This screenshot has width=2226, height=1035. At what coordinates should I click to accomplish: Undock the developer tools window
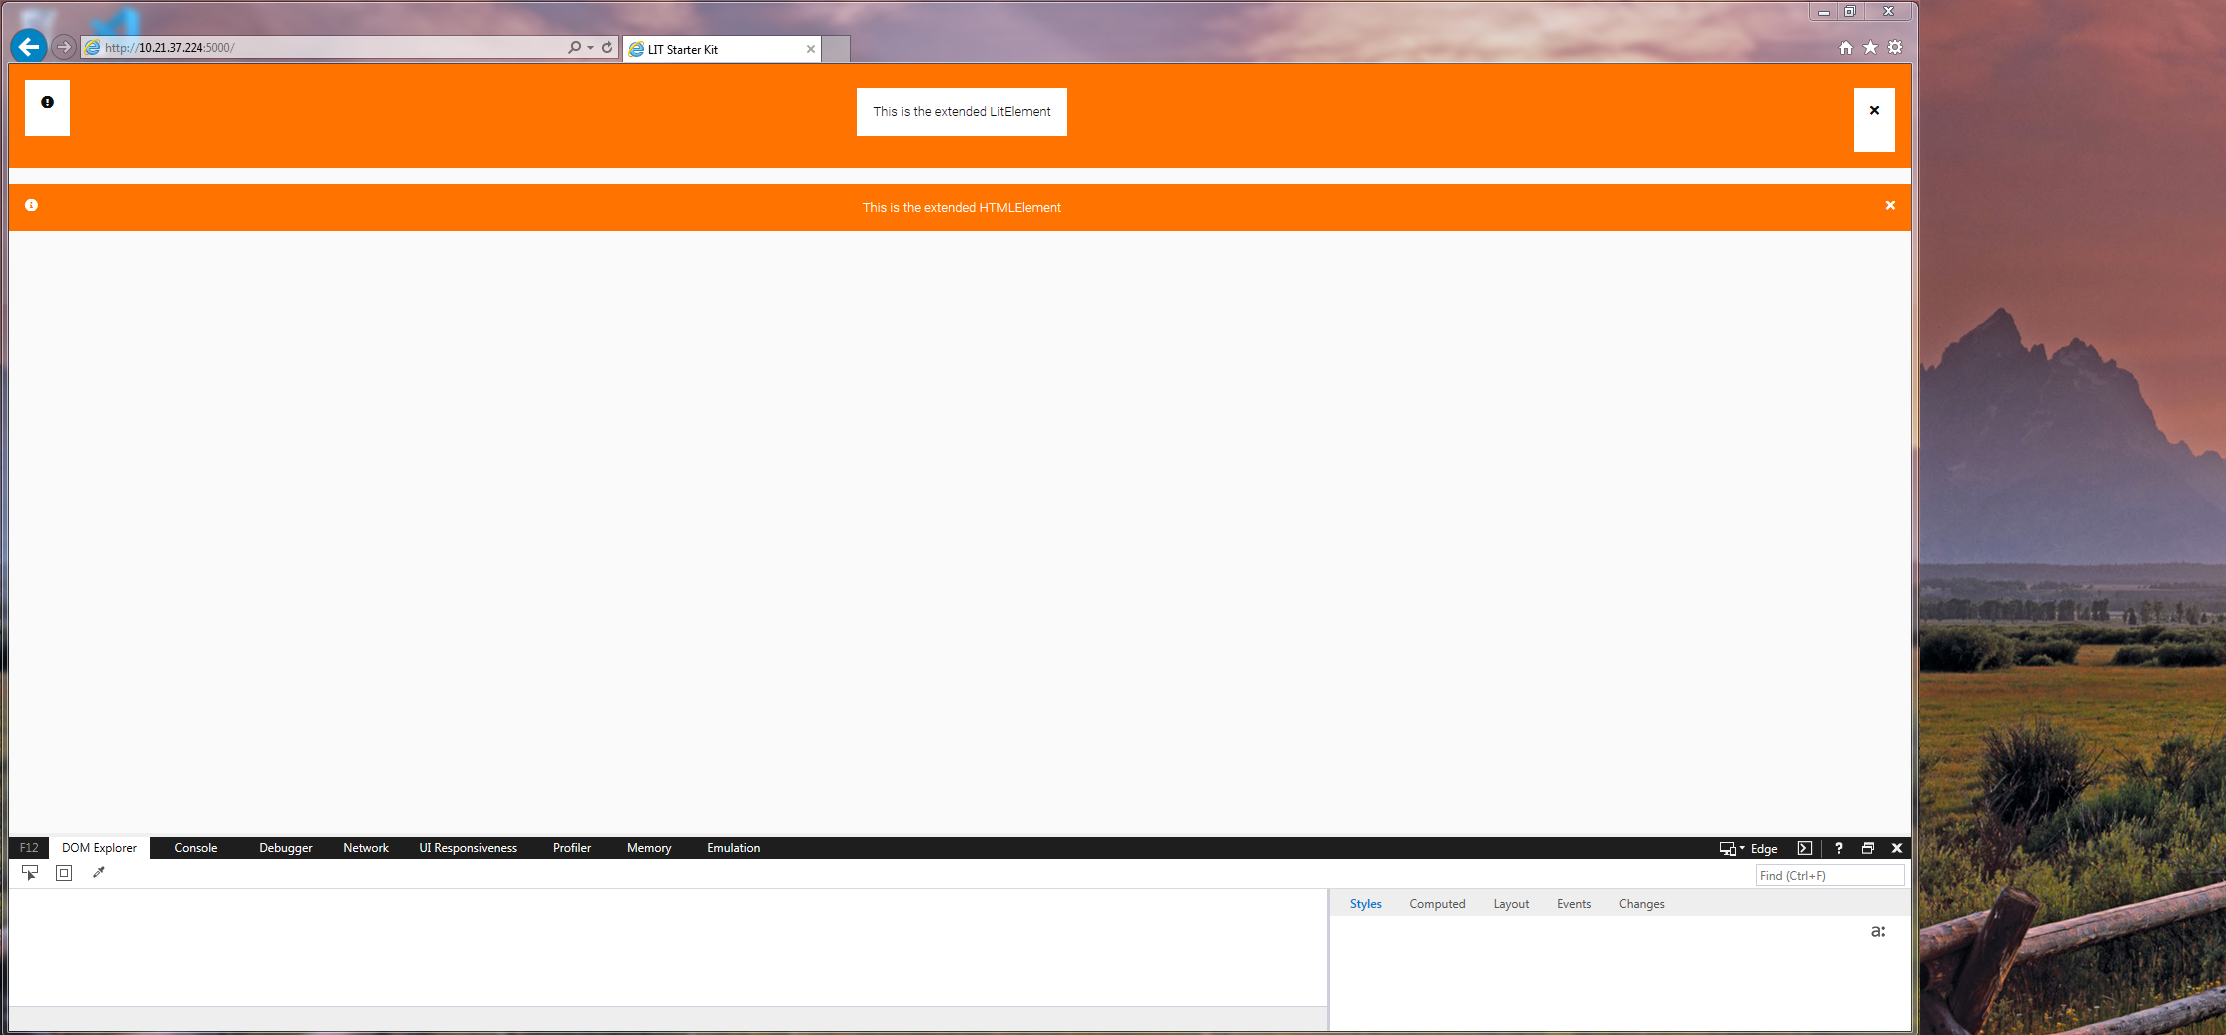1868,848
